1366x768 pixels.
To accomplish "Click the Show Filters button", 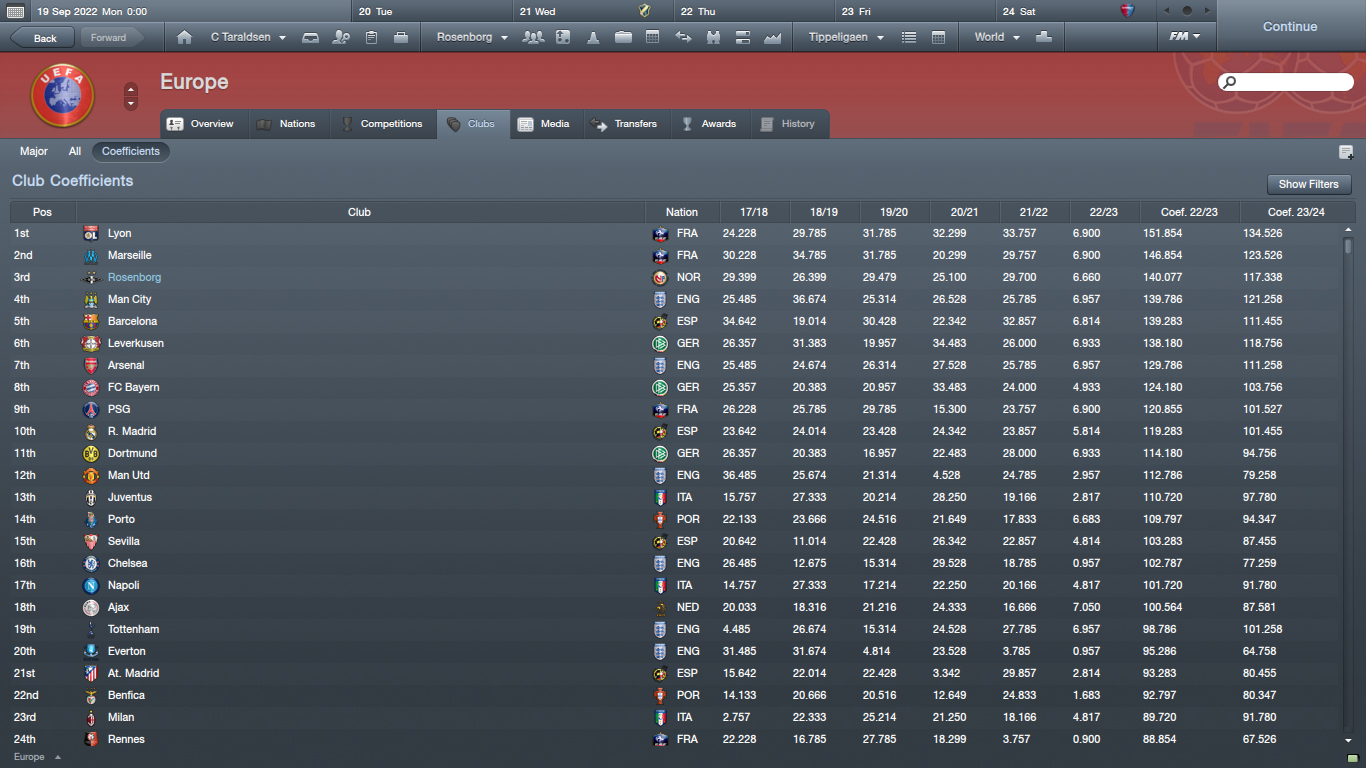I will coord(1309,184).
